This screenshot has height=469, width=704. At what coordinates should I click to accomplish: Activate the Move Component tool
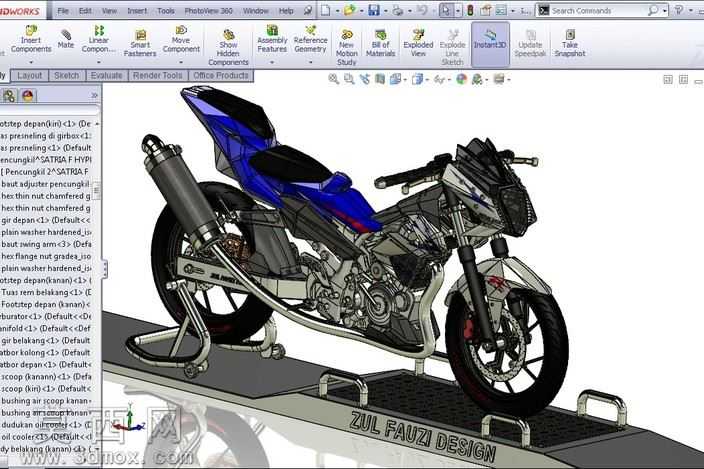(x=181, y=39)
